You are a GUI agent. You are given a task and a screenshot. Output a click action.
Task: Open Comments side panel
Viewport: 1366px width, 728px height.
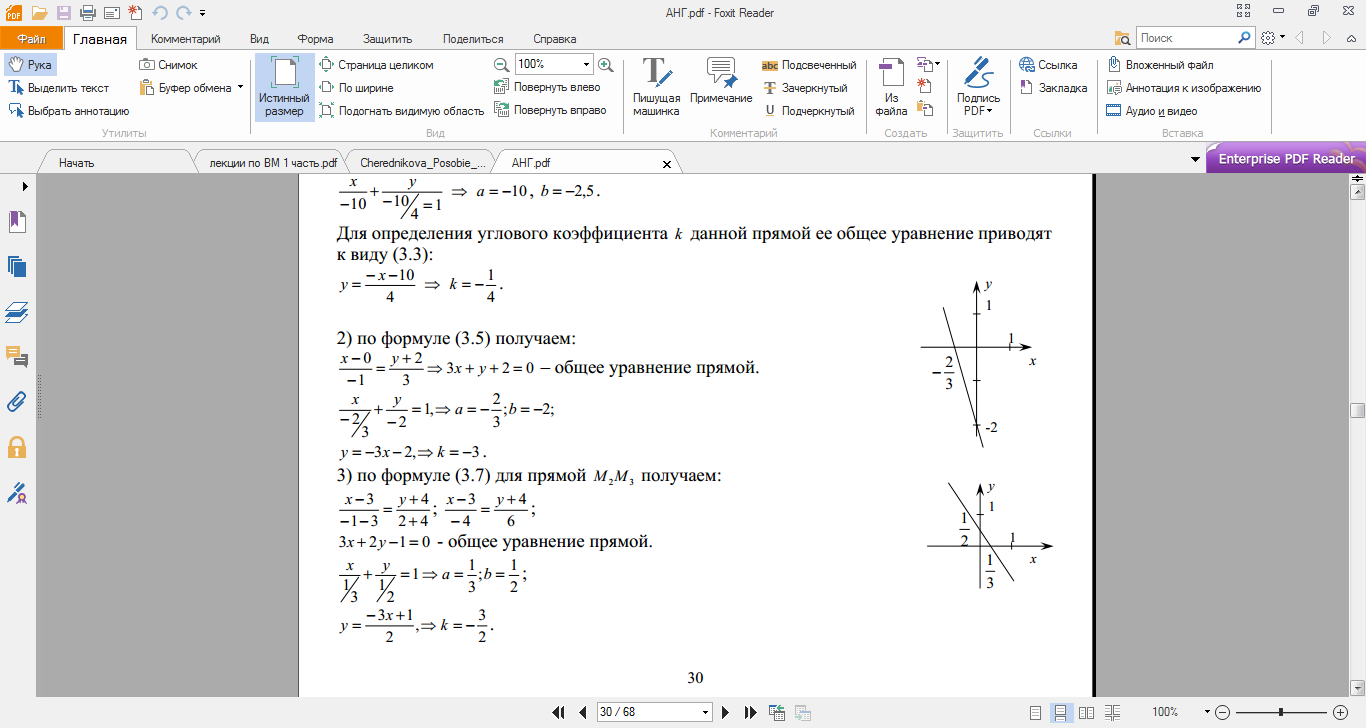pos(17,357)
